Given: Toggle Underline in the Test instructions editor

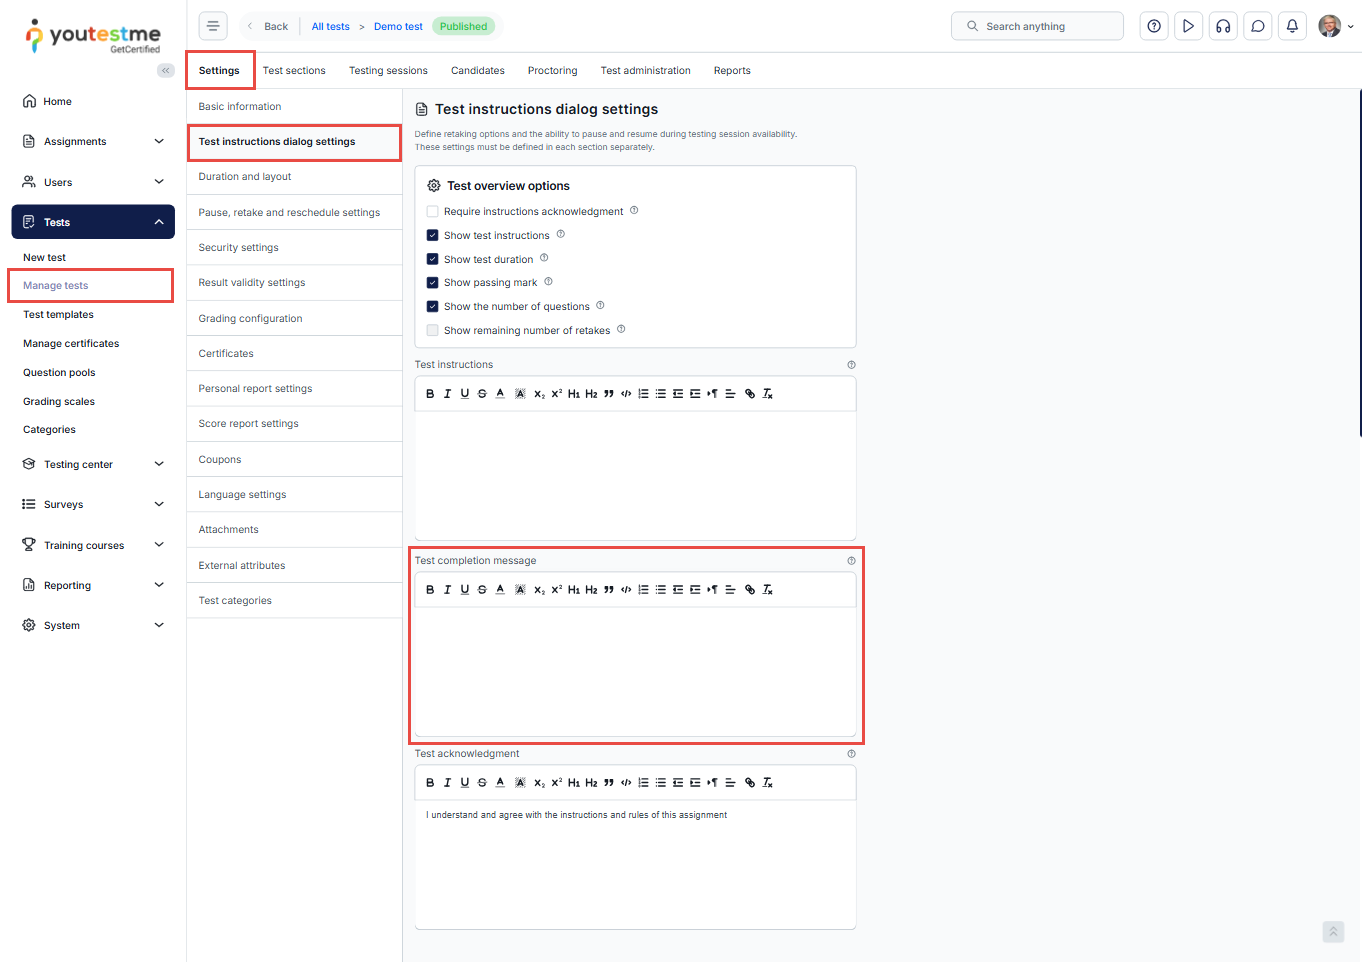Looking at the screenshot, I should pyautogui.click(x=465, y=394).
